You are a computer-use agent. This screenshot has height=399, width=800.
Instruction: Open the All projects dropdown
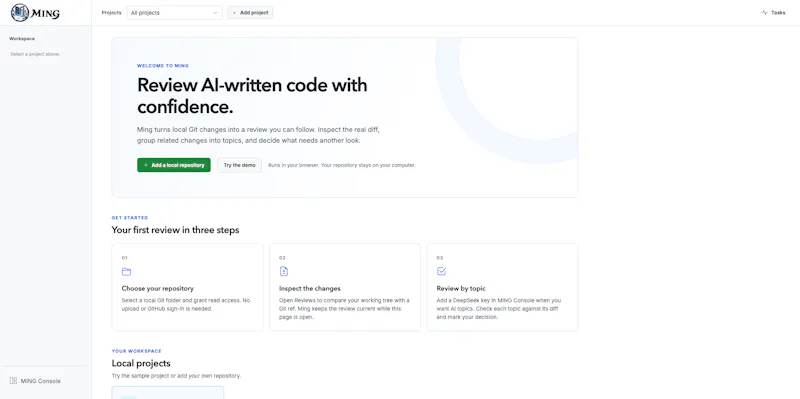pos(174,13)
